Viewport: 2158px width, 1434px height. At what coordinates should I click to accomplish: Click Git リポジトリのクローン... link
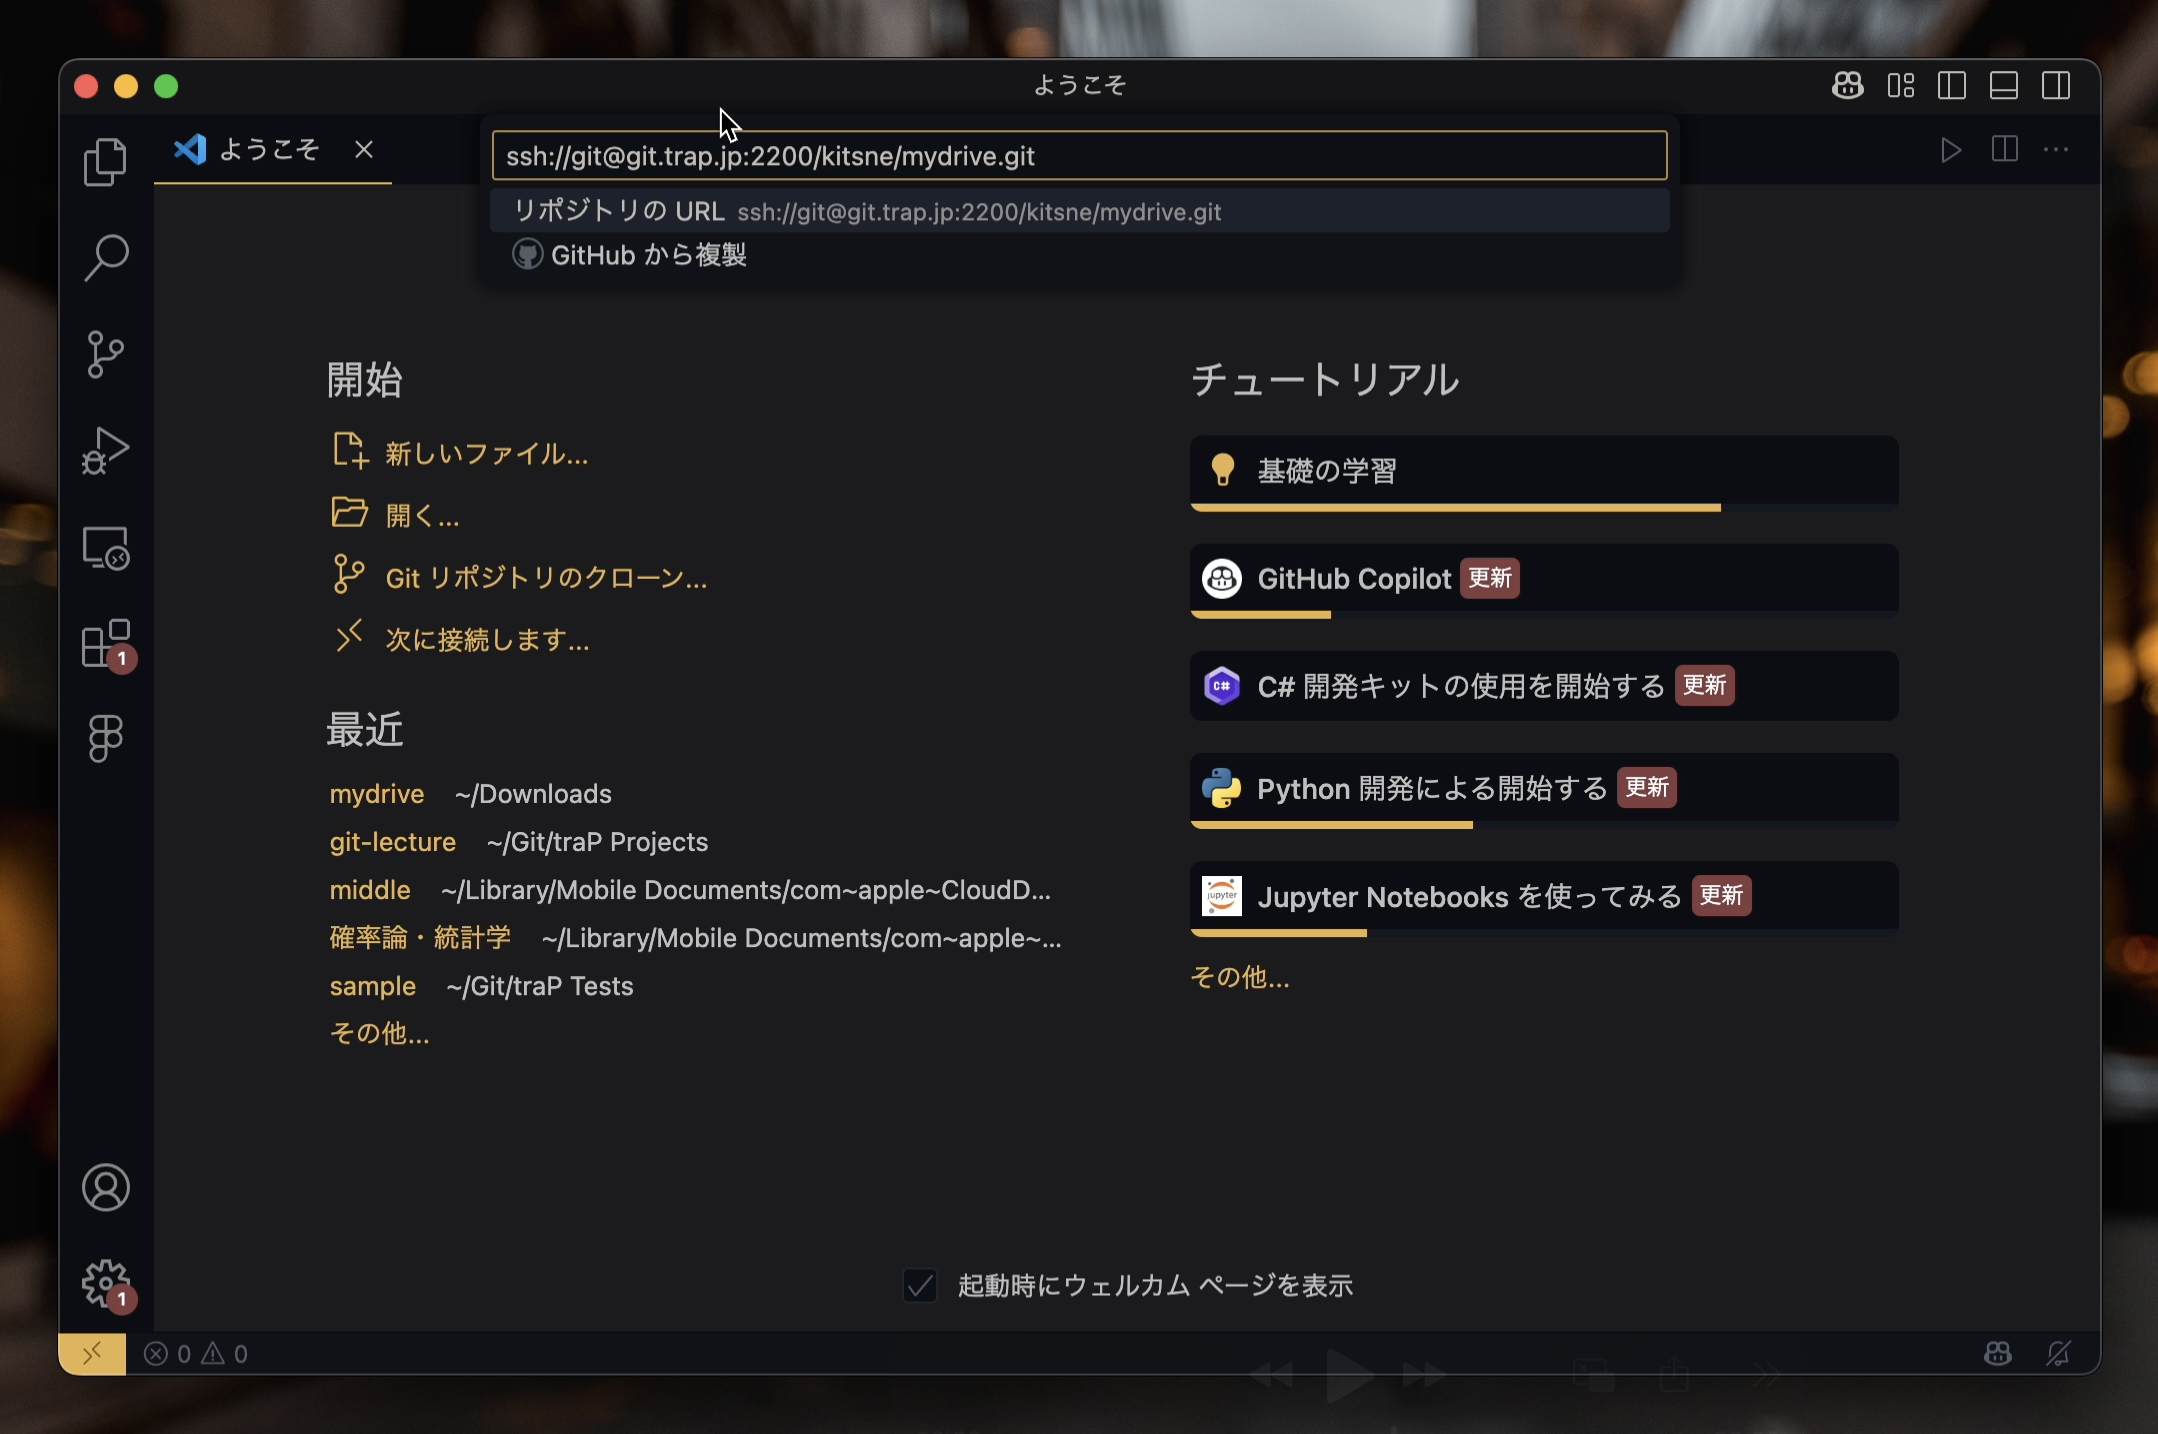point(546,578)
